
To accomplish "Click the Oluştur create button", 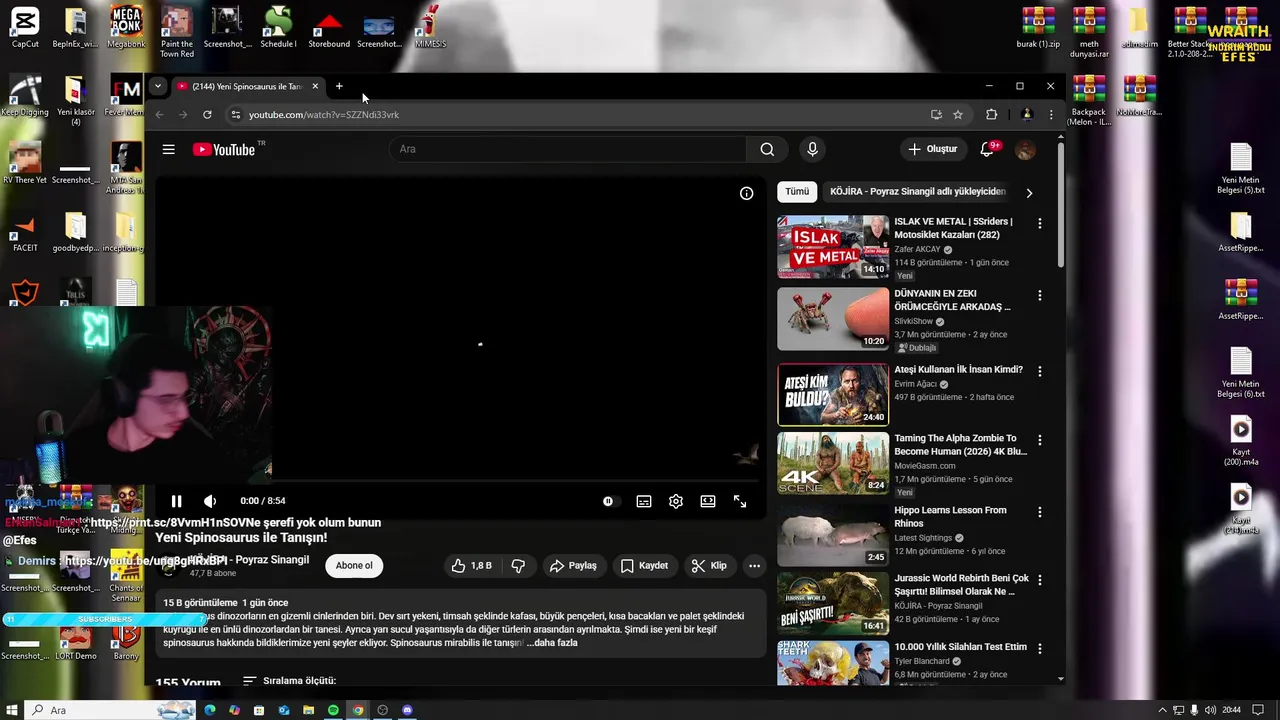I will [x=932, y=149].
